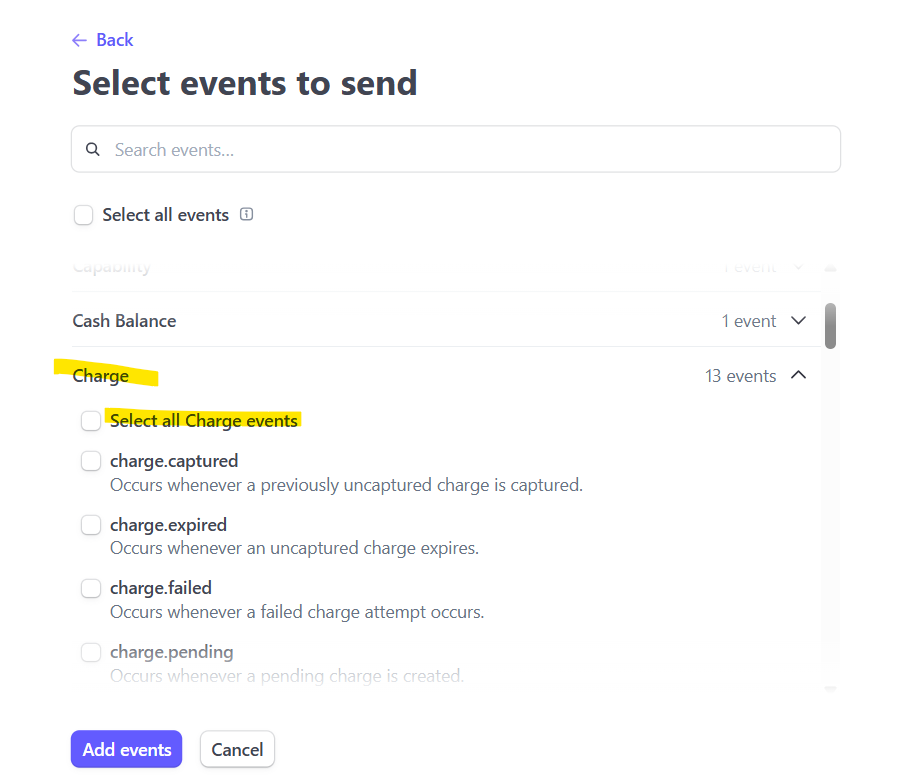Image resolution: width=918 pixels, height=782 pixels.
Task: Select the charge.failed checkbox
Action: (91, 588)
